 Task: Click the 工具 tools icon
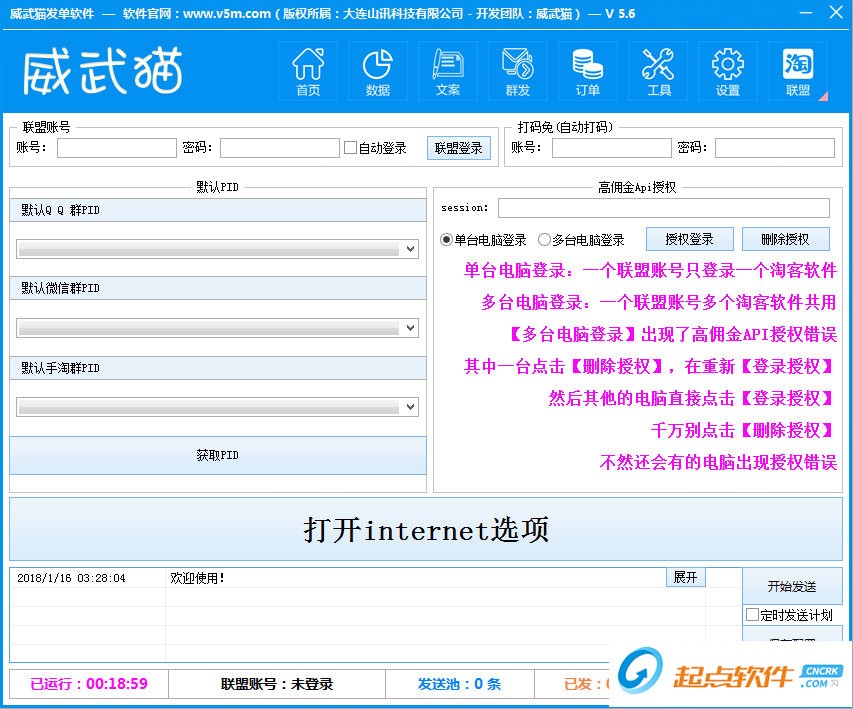[x=657, y=70]
